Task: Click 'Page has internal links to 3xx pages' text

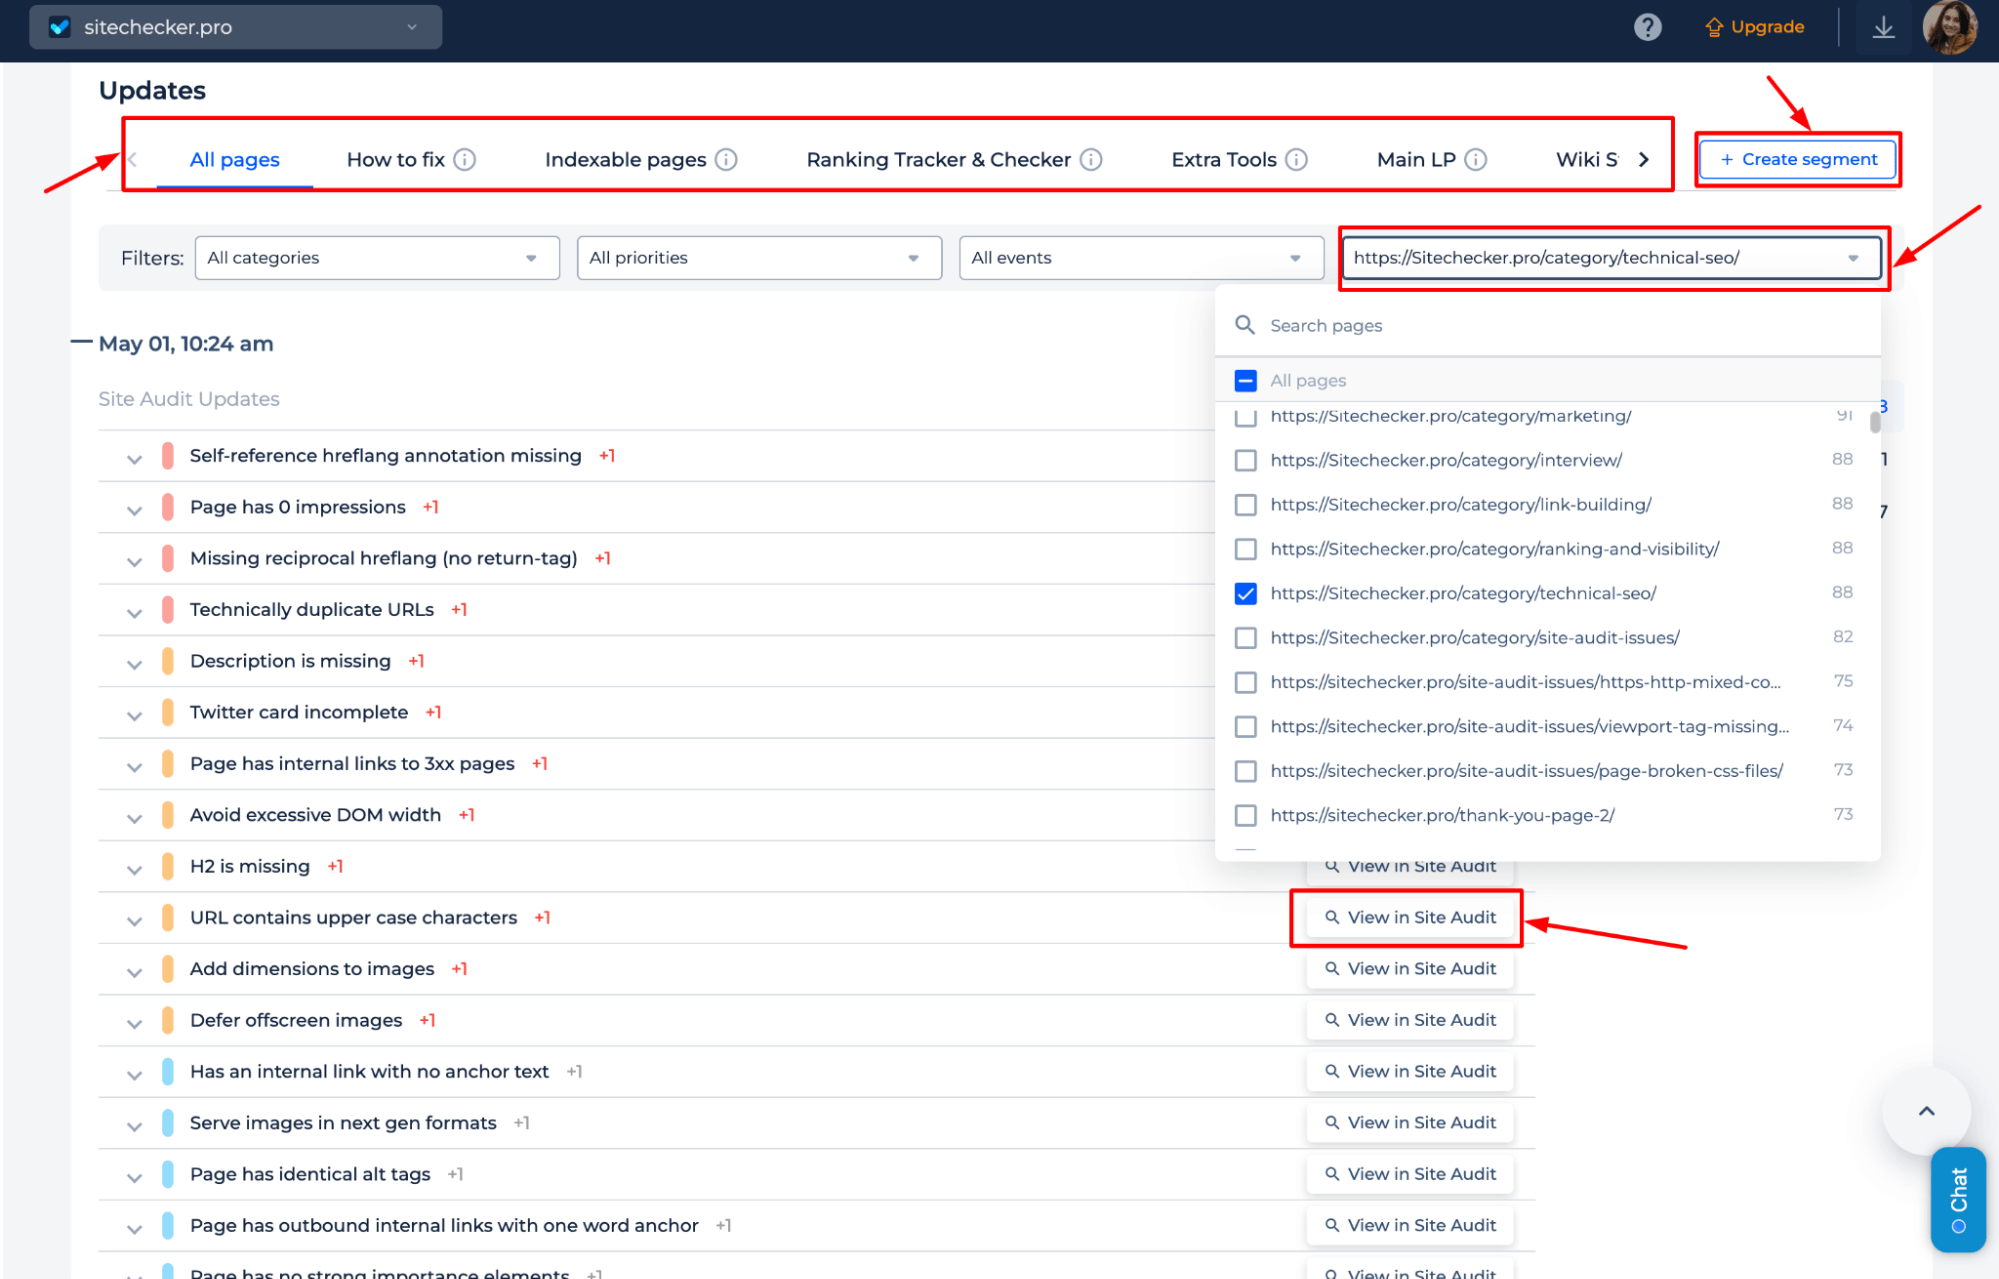Action: pos(352,764)
